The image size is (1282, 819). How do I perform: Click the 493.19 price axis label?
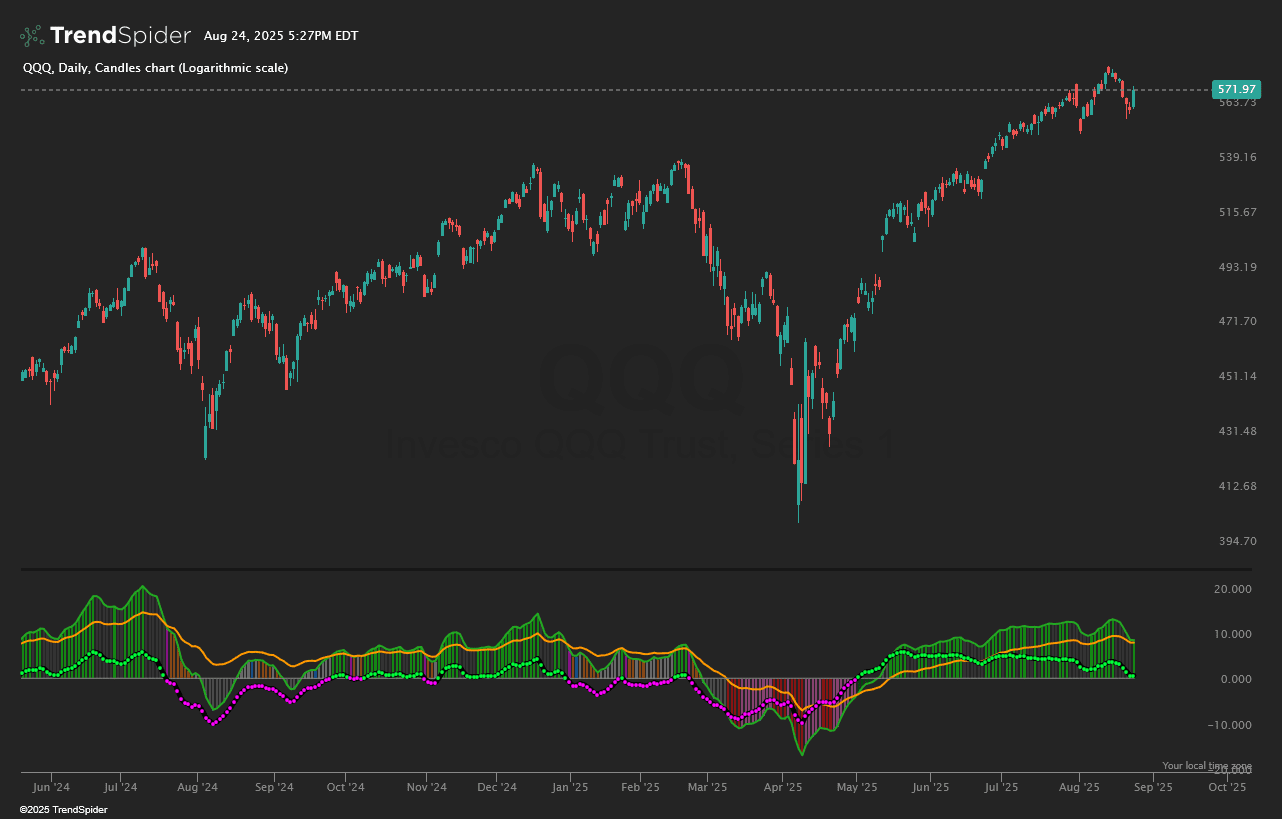coord(1236,267)
